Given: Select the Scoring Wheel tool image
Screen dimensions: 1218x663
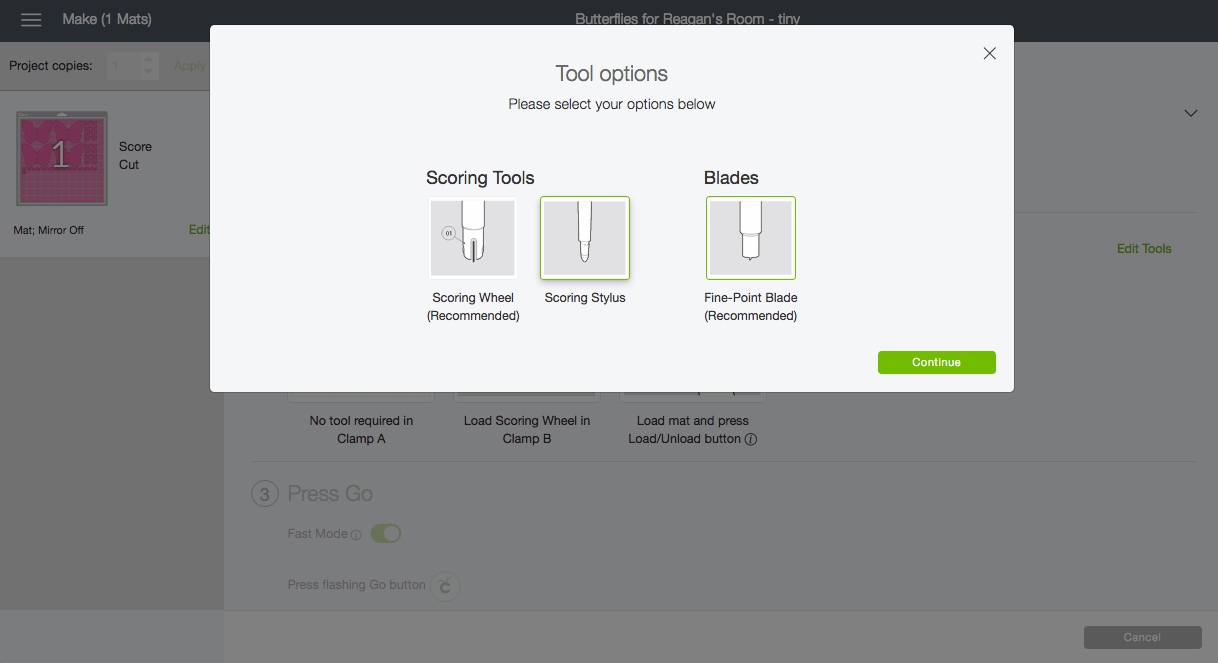Looking at the screenshot, I should click(473, 238).
